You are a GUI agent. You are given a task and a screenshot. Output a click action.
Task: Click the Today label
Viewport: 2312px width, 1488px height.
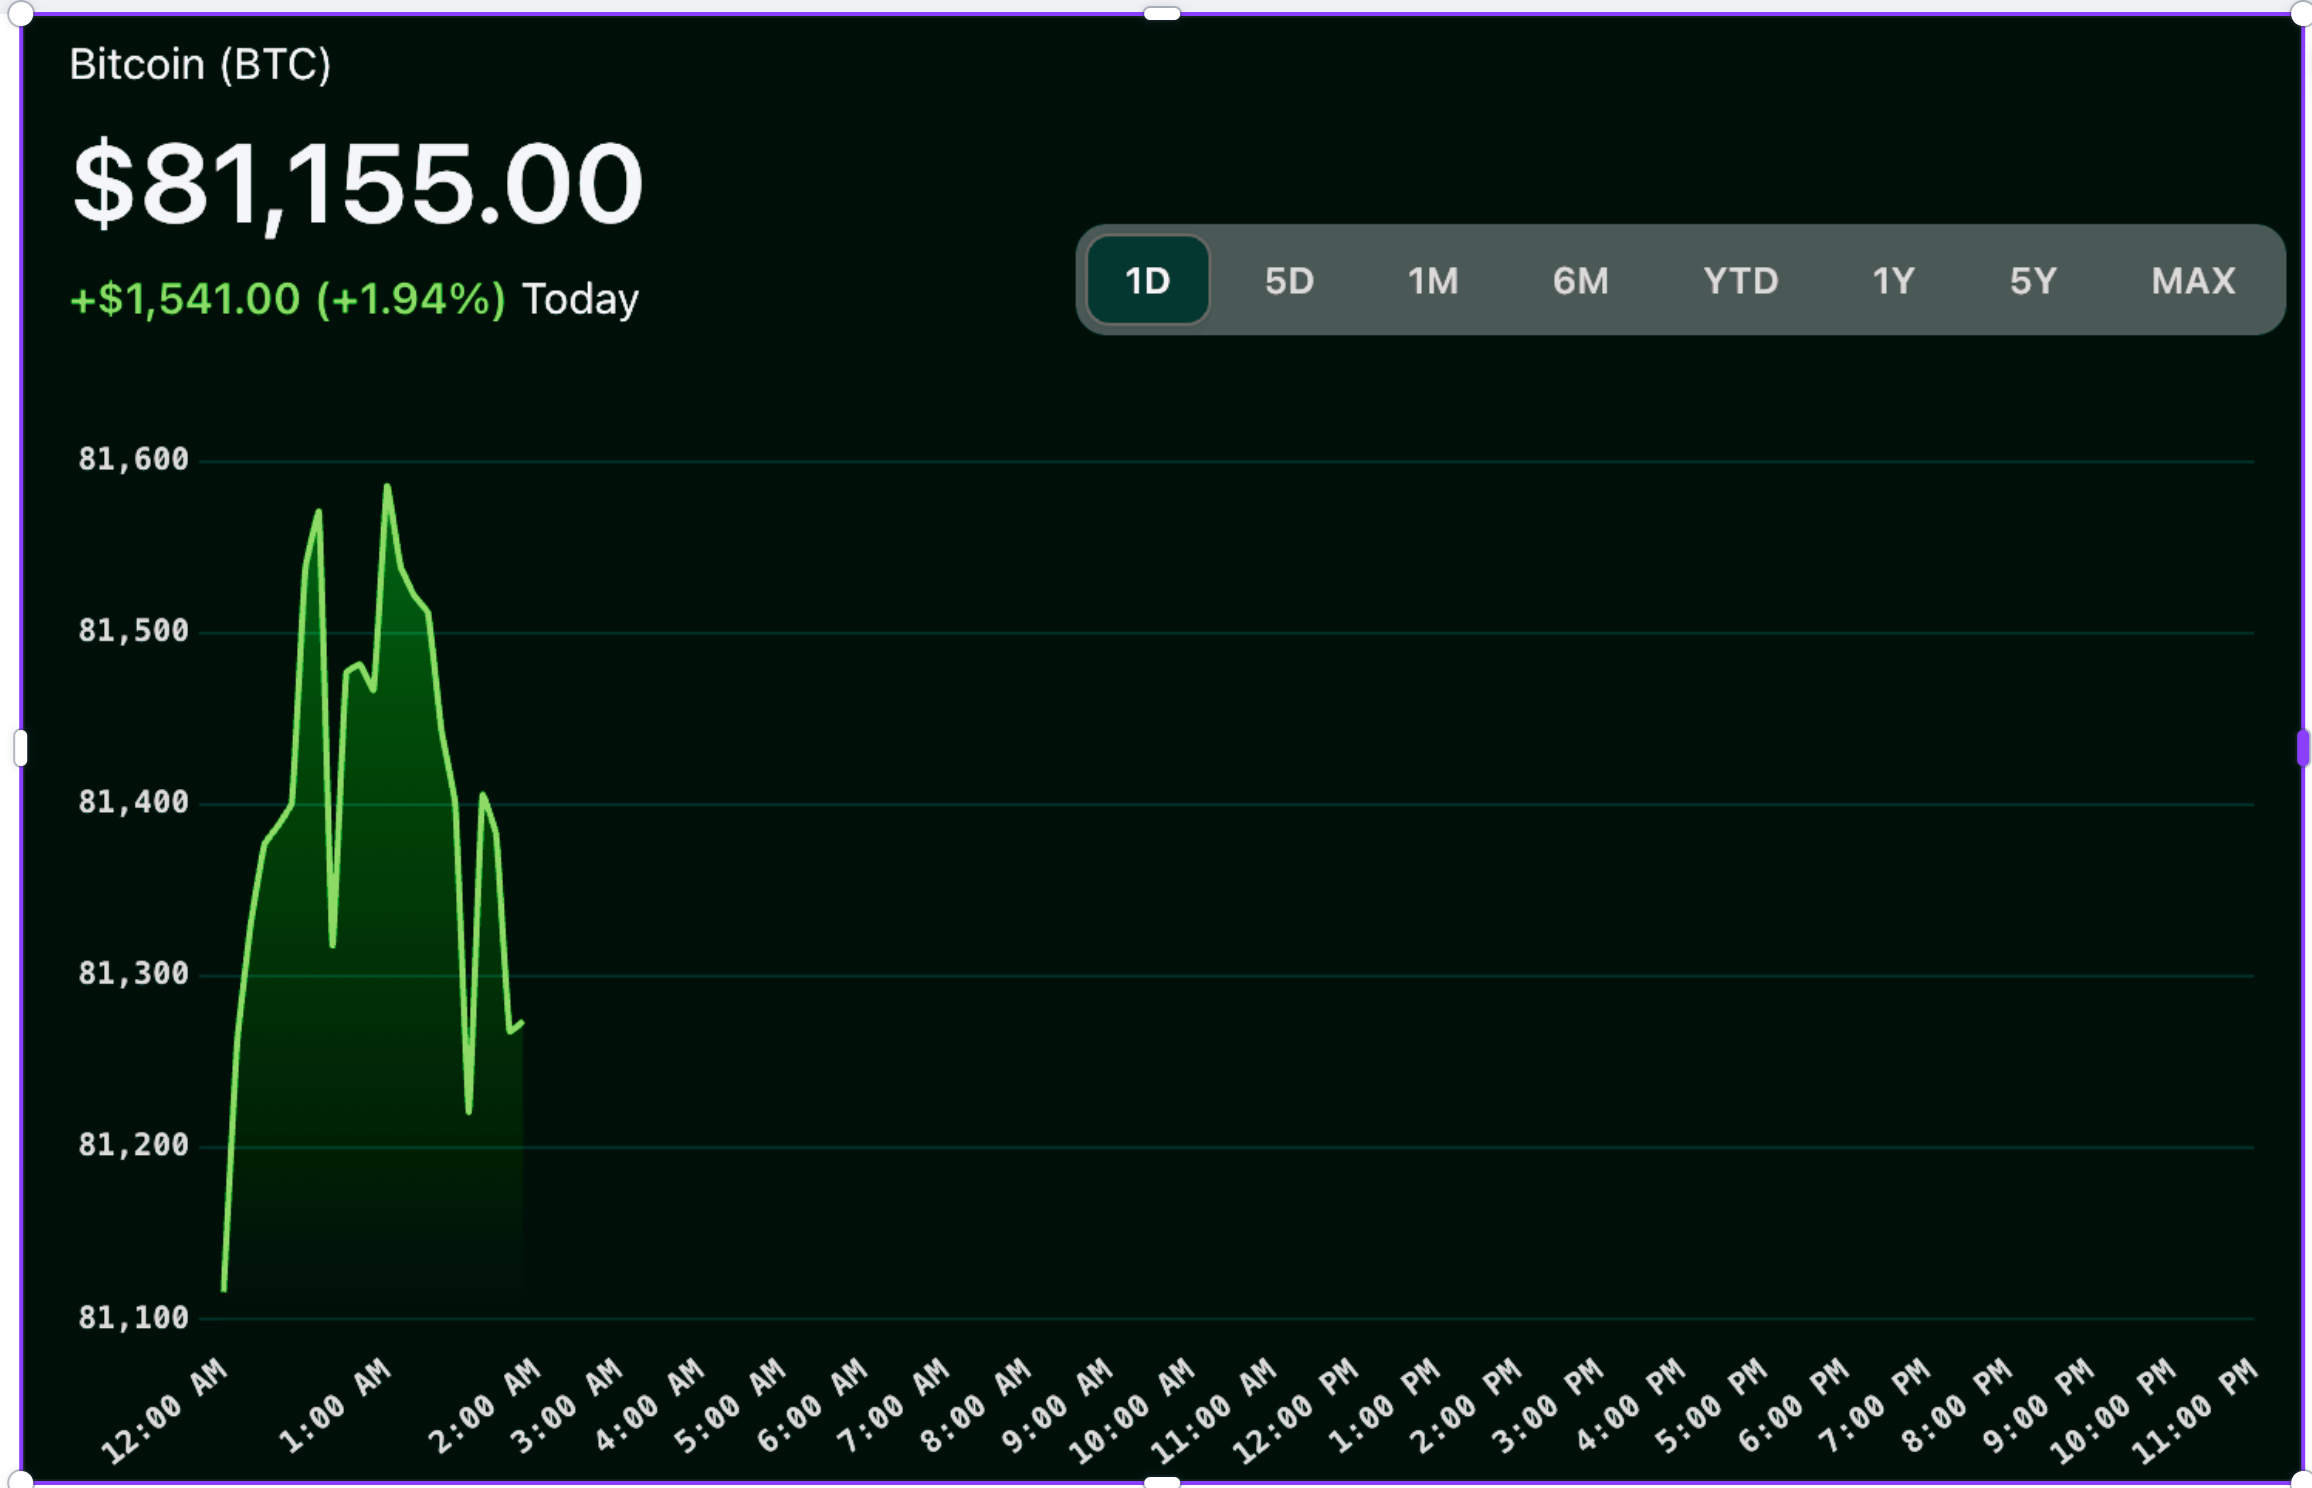tap(580, 299)
